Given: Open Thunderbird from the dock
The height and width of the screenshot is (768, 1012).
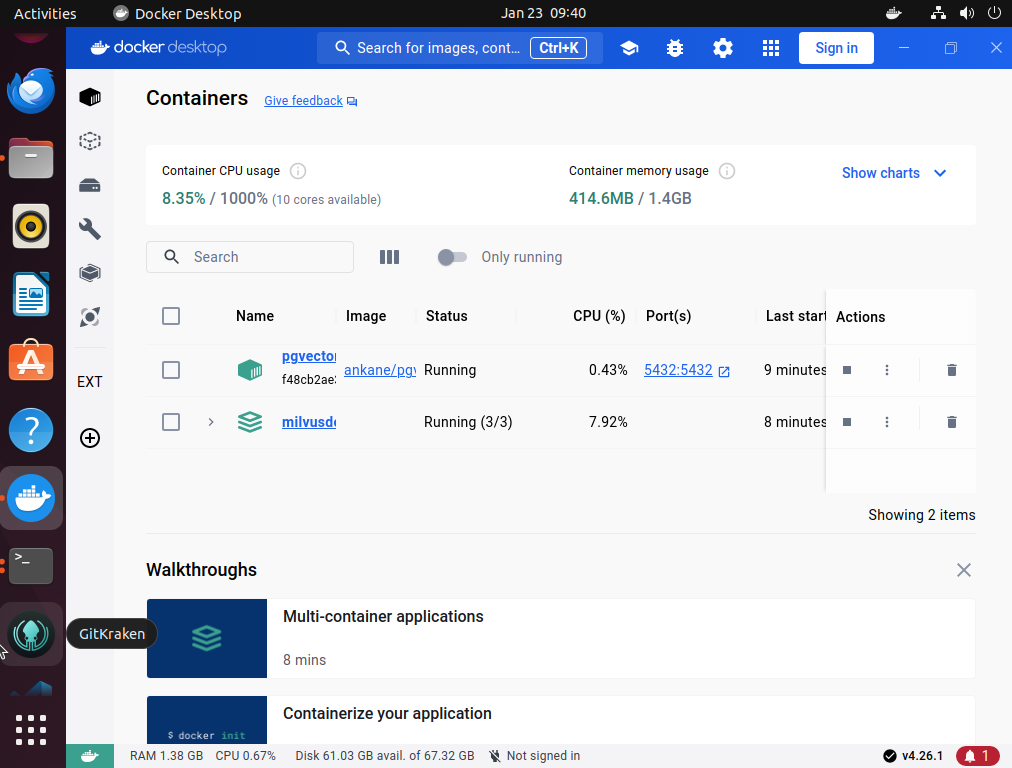Looking at the screenshot, I should tap(31, 91).
